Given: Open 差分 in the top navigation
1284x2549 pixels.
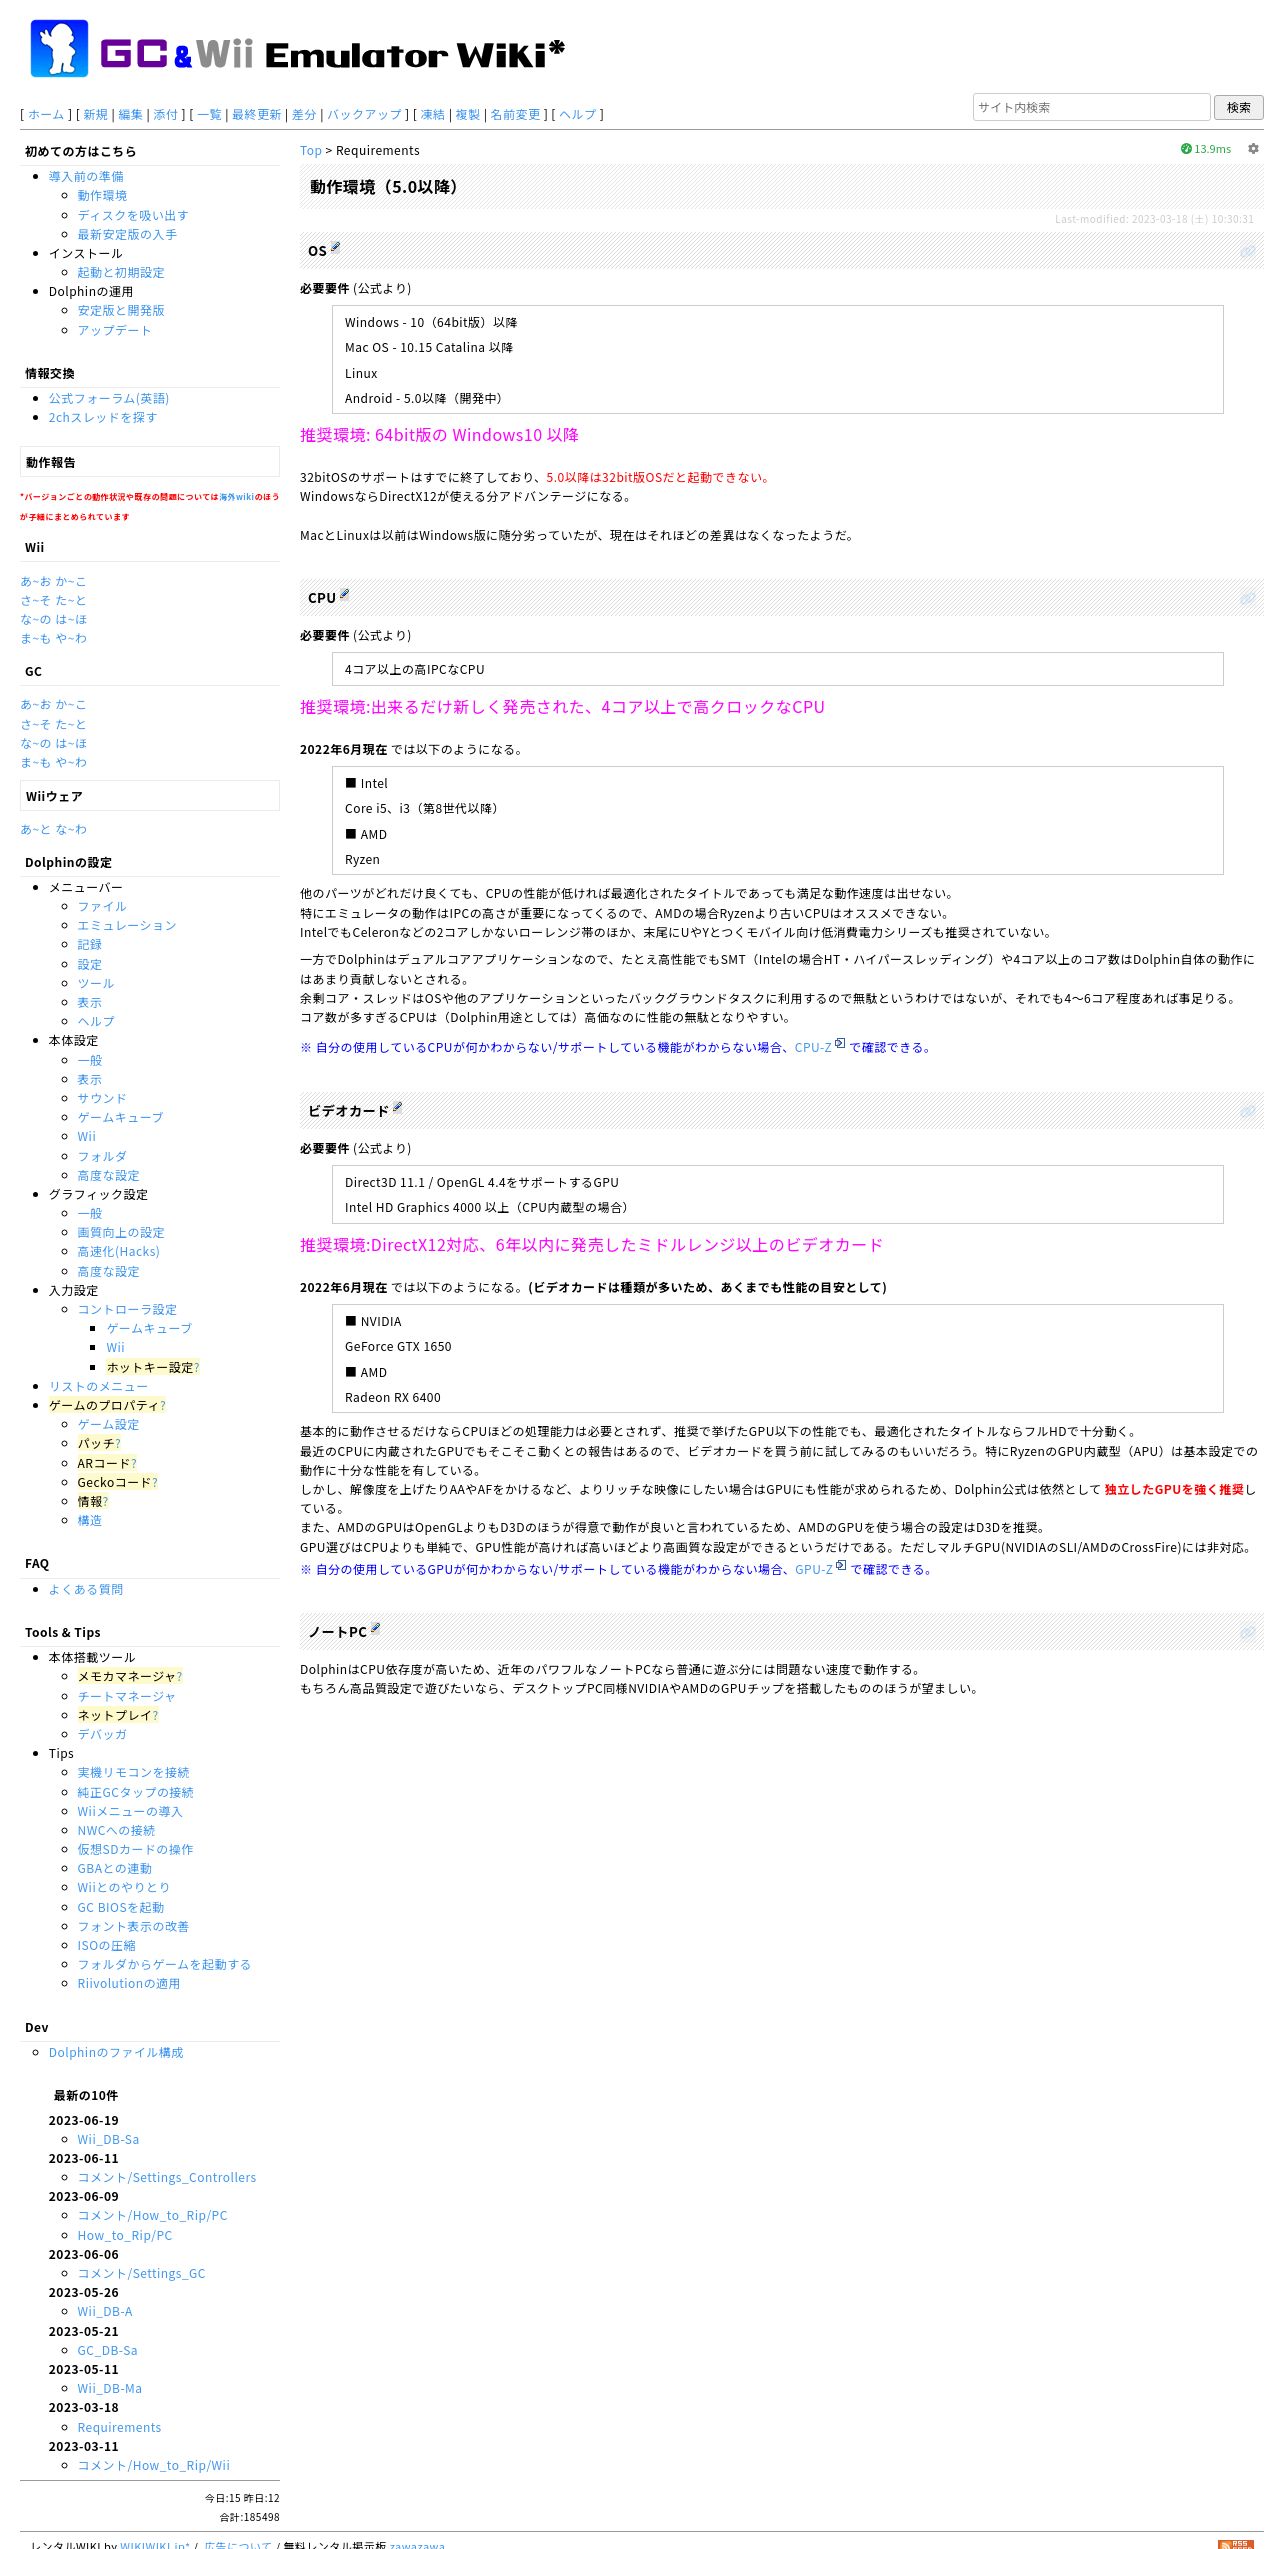Looking at the screenshot, I should click(304, 115).
